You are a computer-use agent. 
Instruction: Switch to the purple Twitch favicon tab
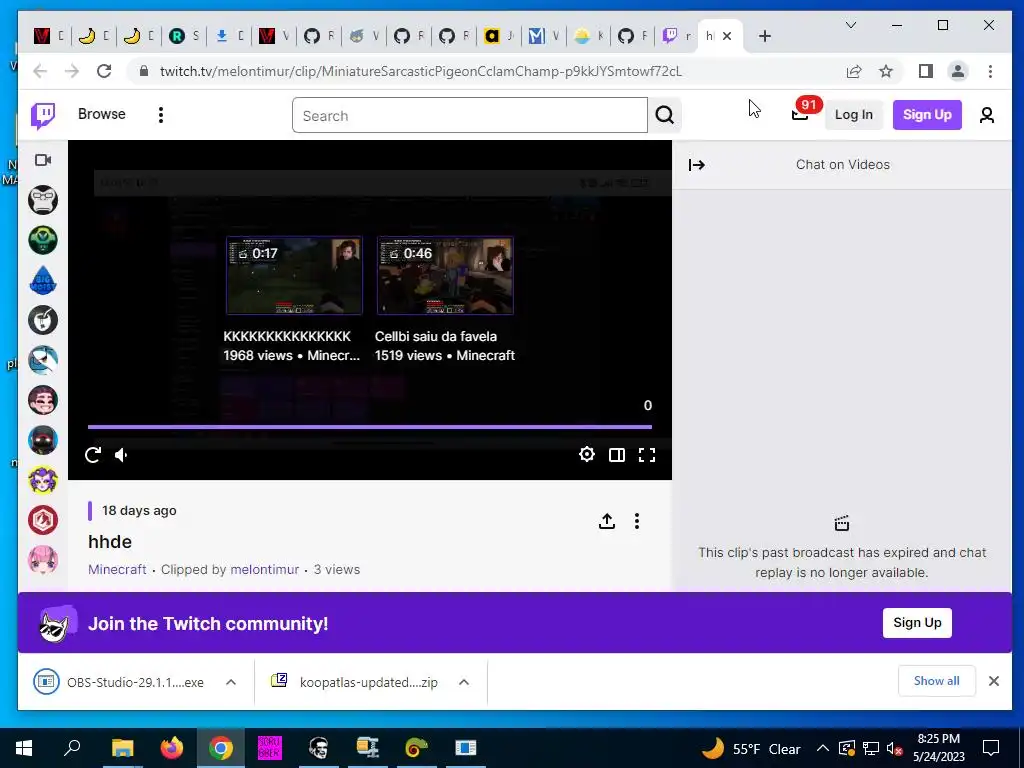(670, 35)
